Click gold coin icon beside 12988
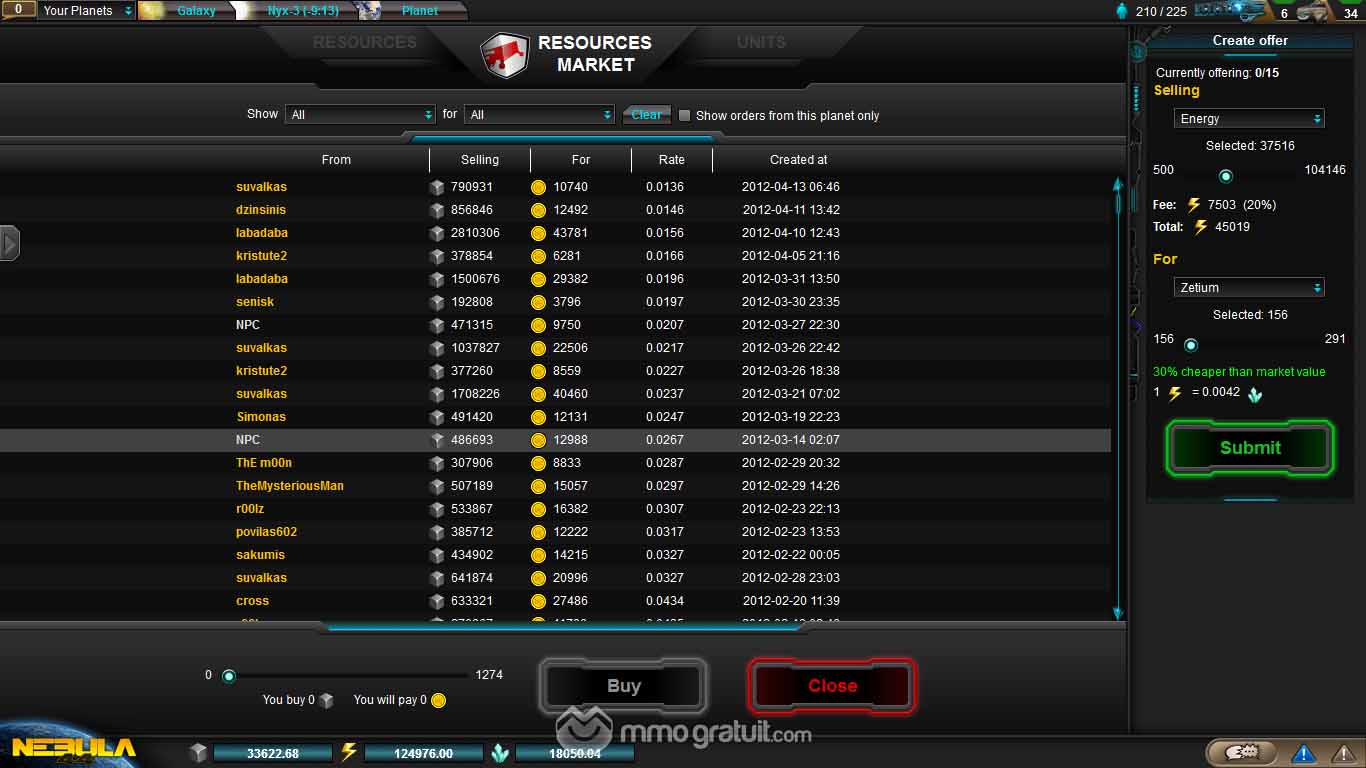The width and height of the screenshot is (1366, 768). [x=538, y=440]
